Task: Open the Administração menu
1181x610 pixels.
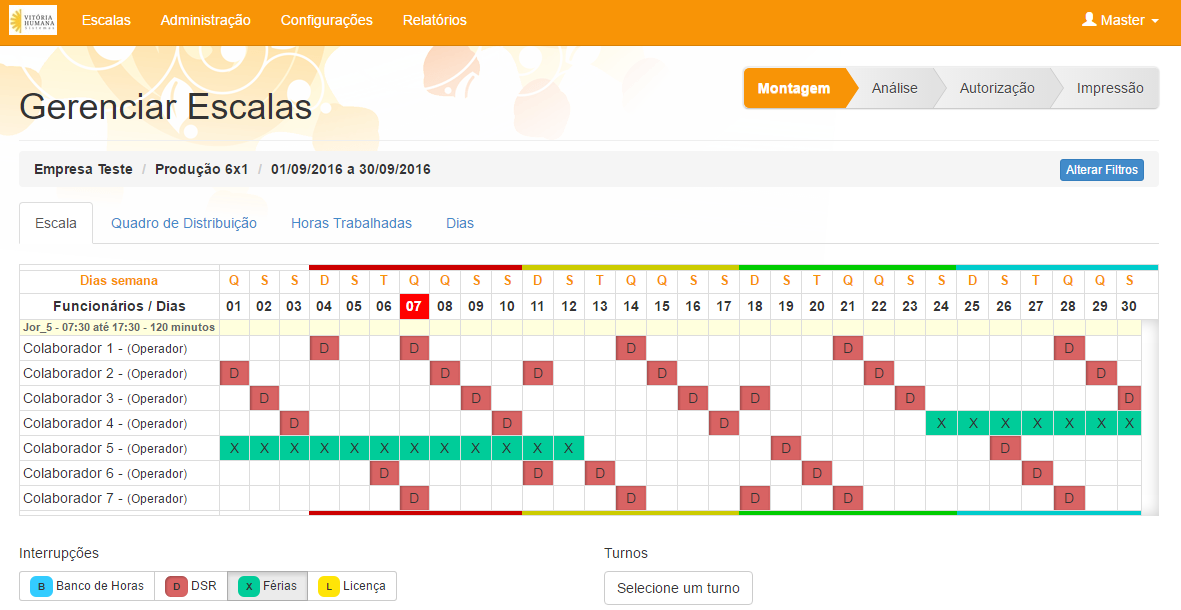Action: 205,20
